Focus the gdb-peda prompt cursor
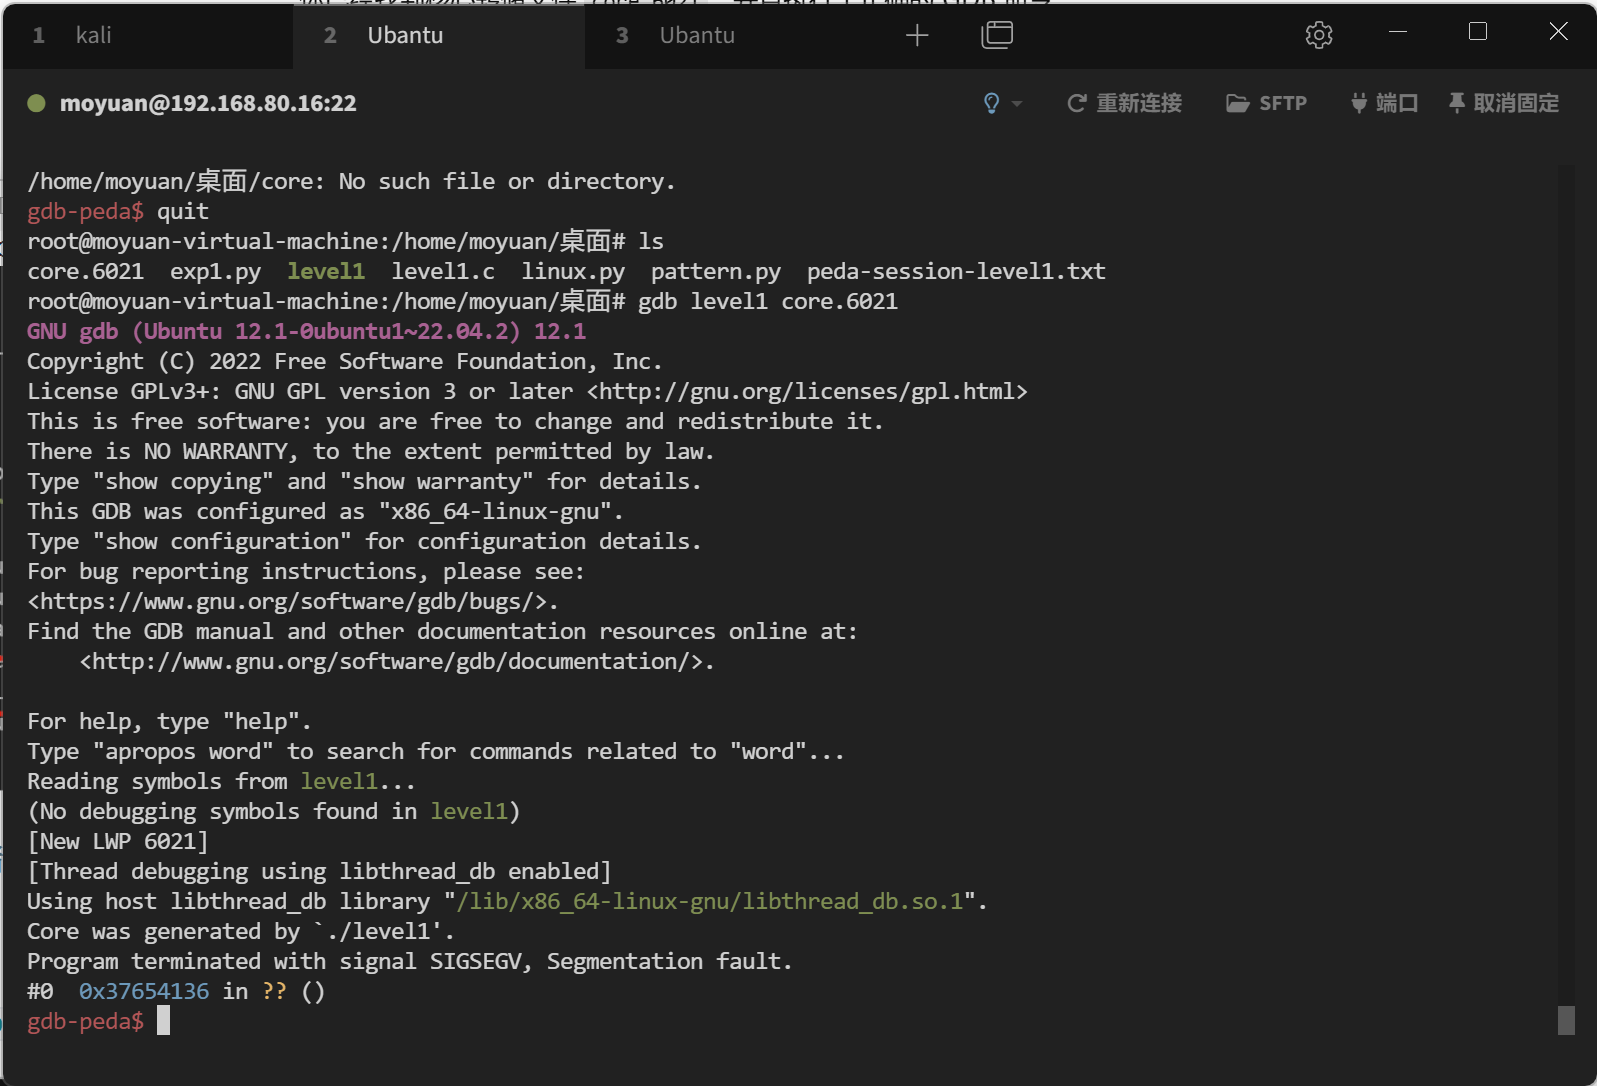This screenshot has width=1597, height=1086. 163,1021
